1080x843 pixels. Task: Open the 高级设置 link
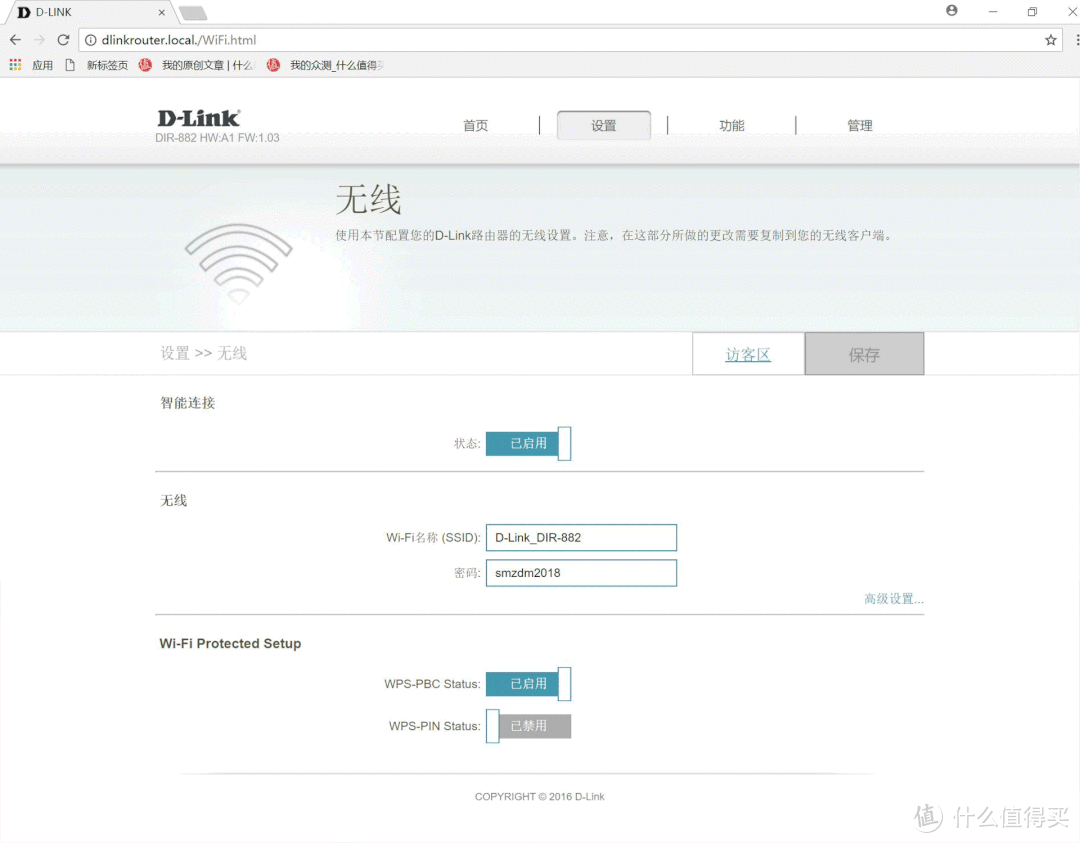coord(893,598)
